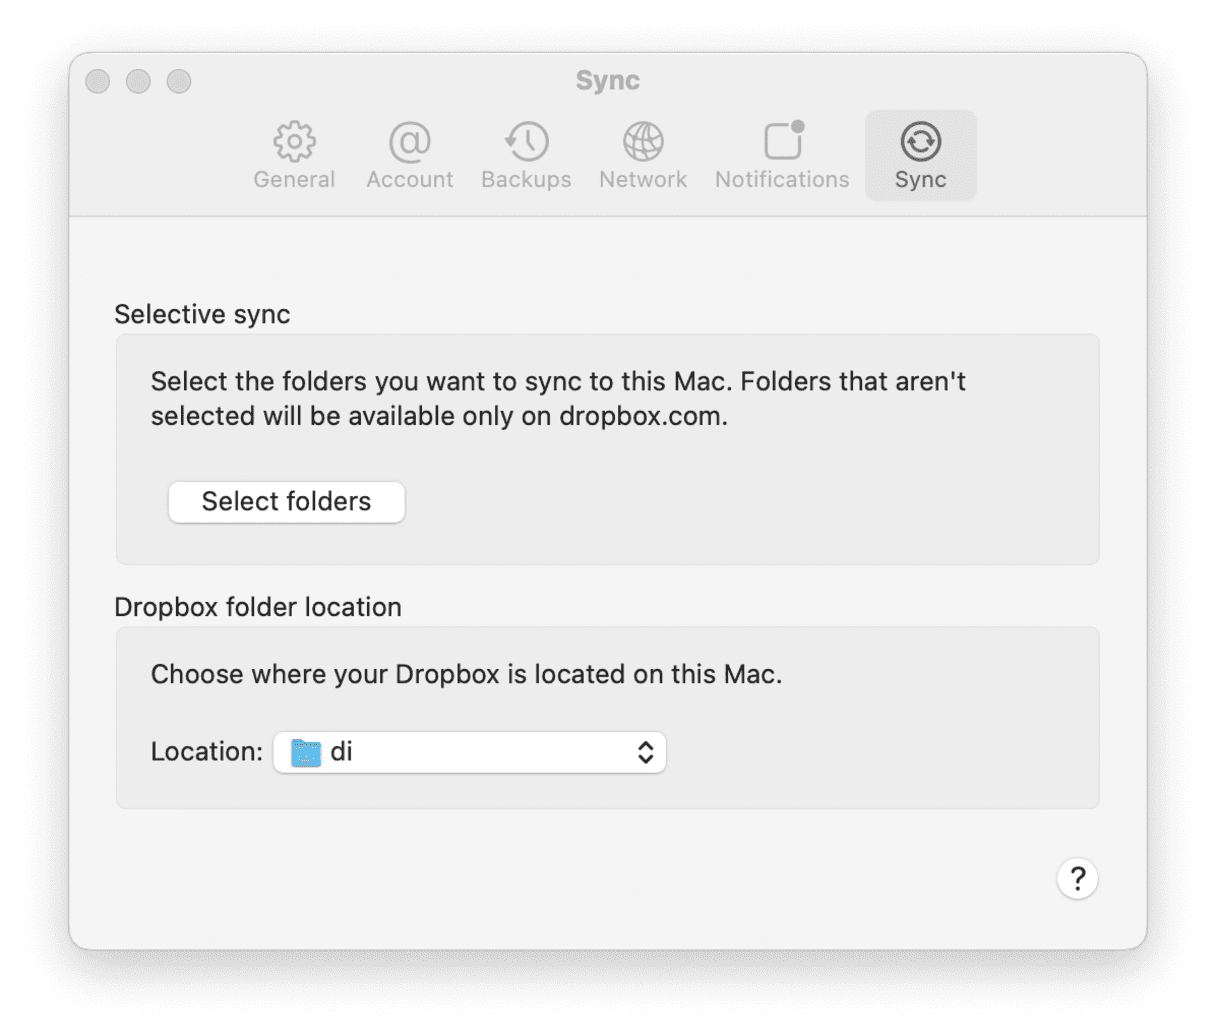The image size is (1216, 1035).
Task: Select the Backups clock icon
Action: pyautogui.click(x=526, y=141)
